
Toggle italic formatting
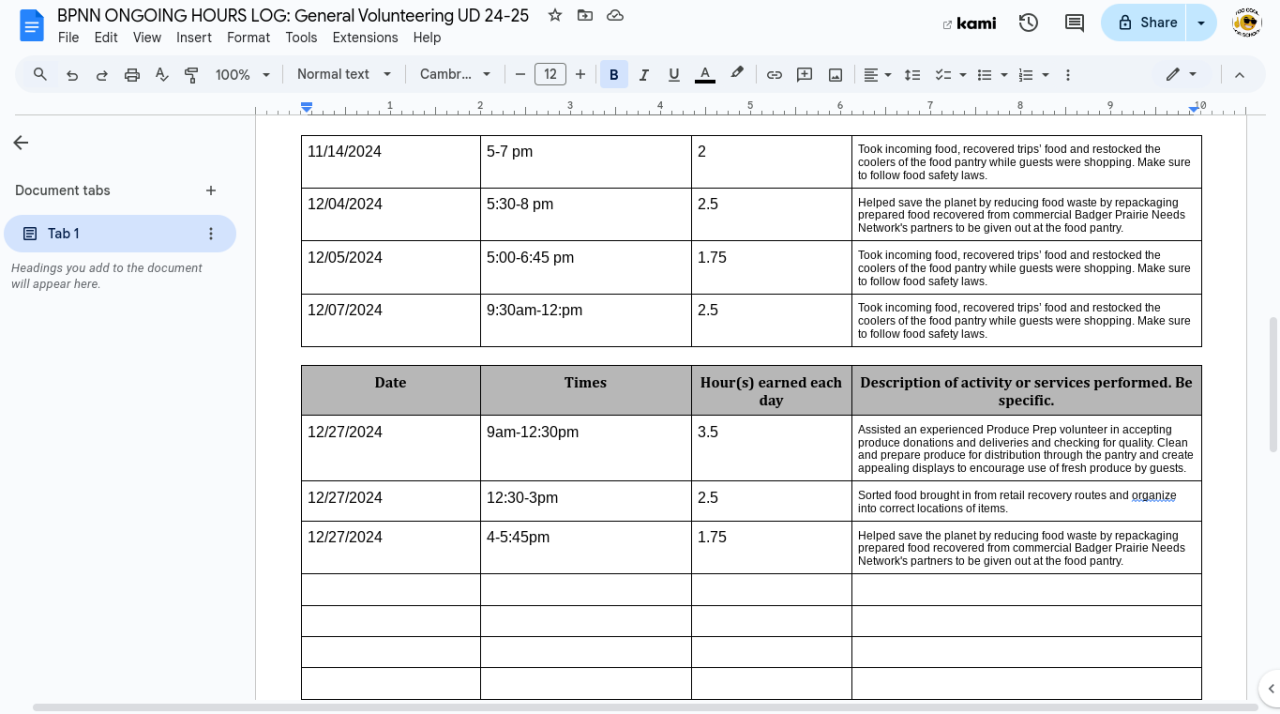(643, 74)
